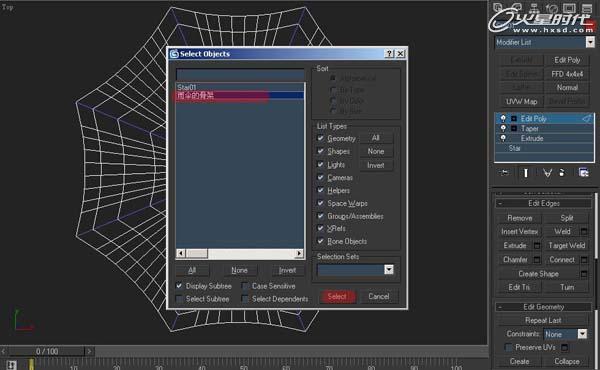
Task: Toggle Show End Result icon
Action: tap(526, 173)
